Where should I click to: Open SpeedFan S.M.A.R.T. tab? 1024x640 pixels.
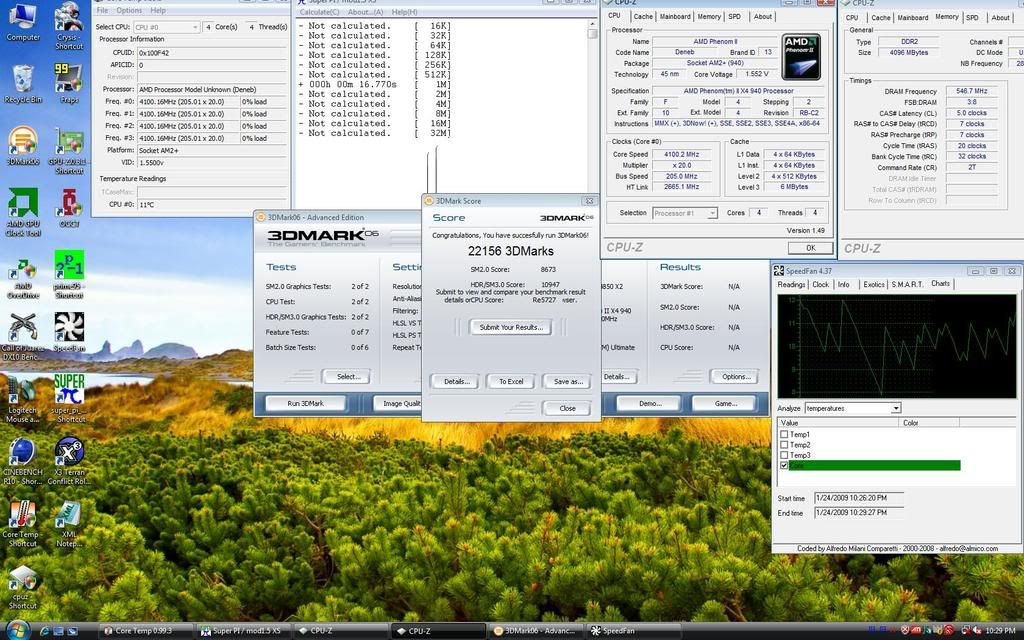[x=908, y=285]
